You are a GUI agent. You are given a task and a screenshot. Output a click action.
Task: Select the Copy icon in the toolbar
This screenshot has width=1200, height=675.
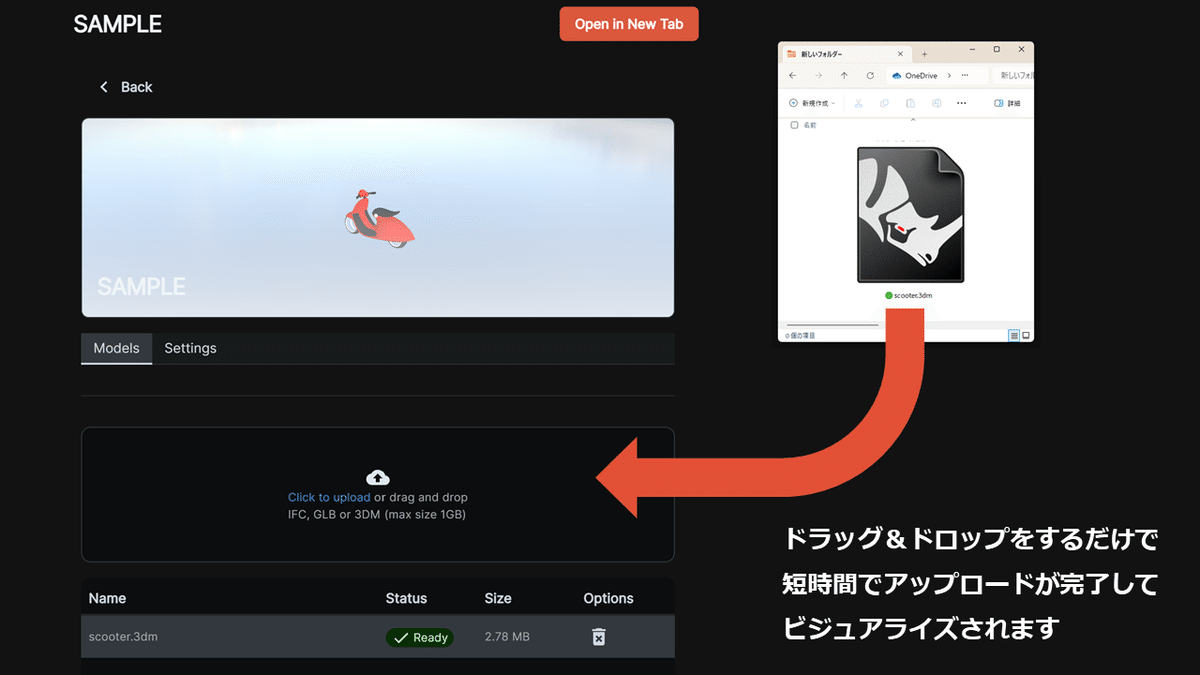point(885,103)
